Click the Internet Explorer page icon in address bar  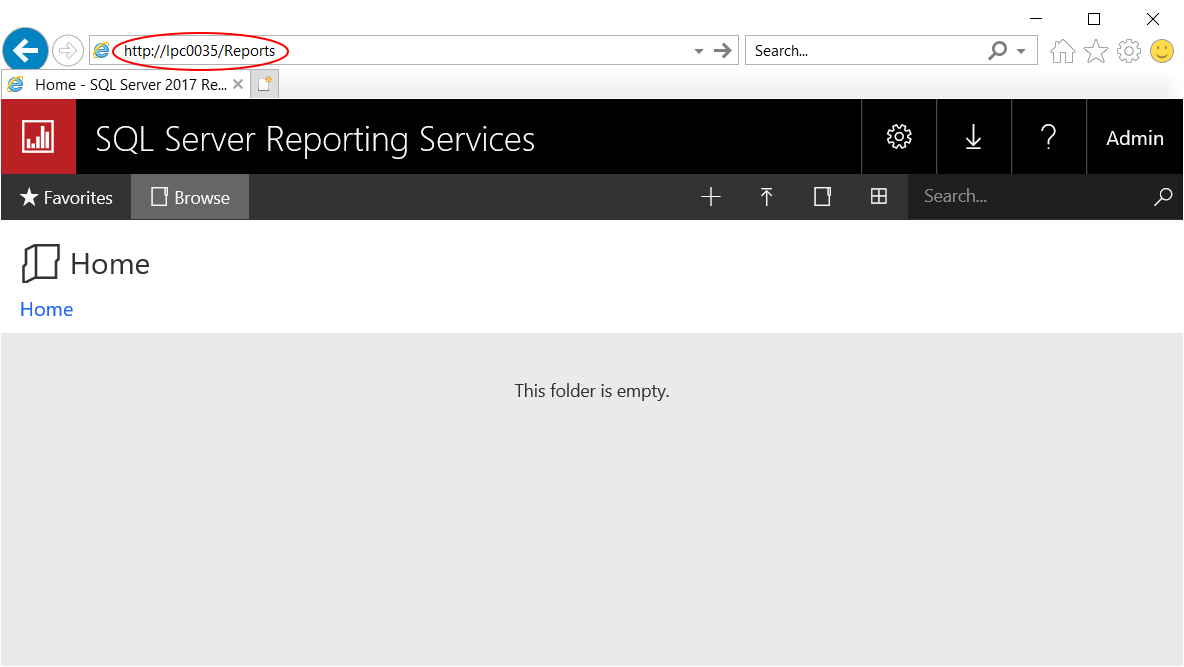click(101, 51)
